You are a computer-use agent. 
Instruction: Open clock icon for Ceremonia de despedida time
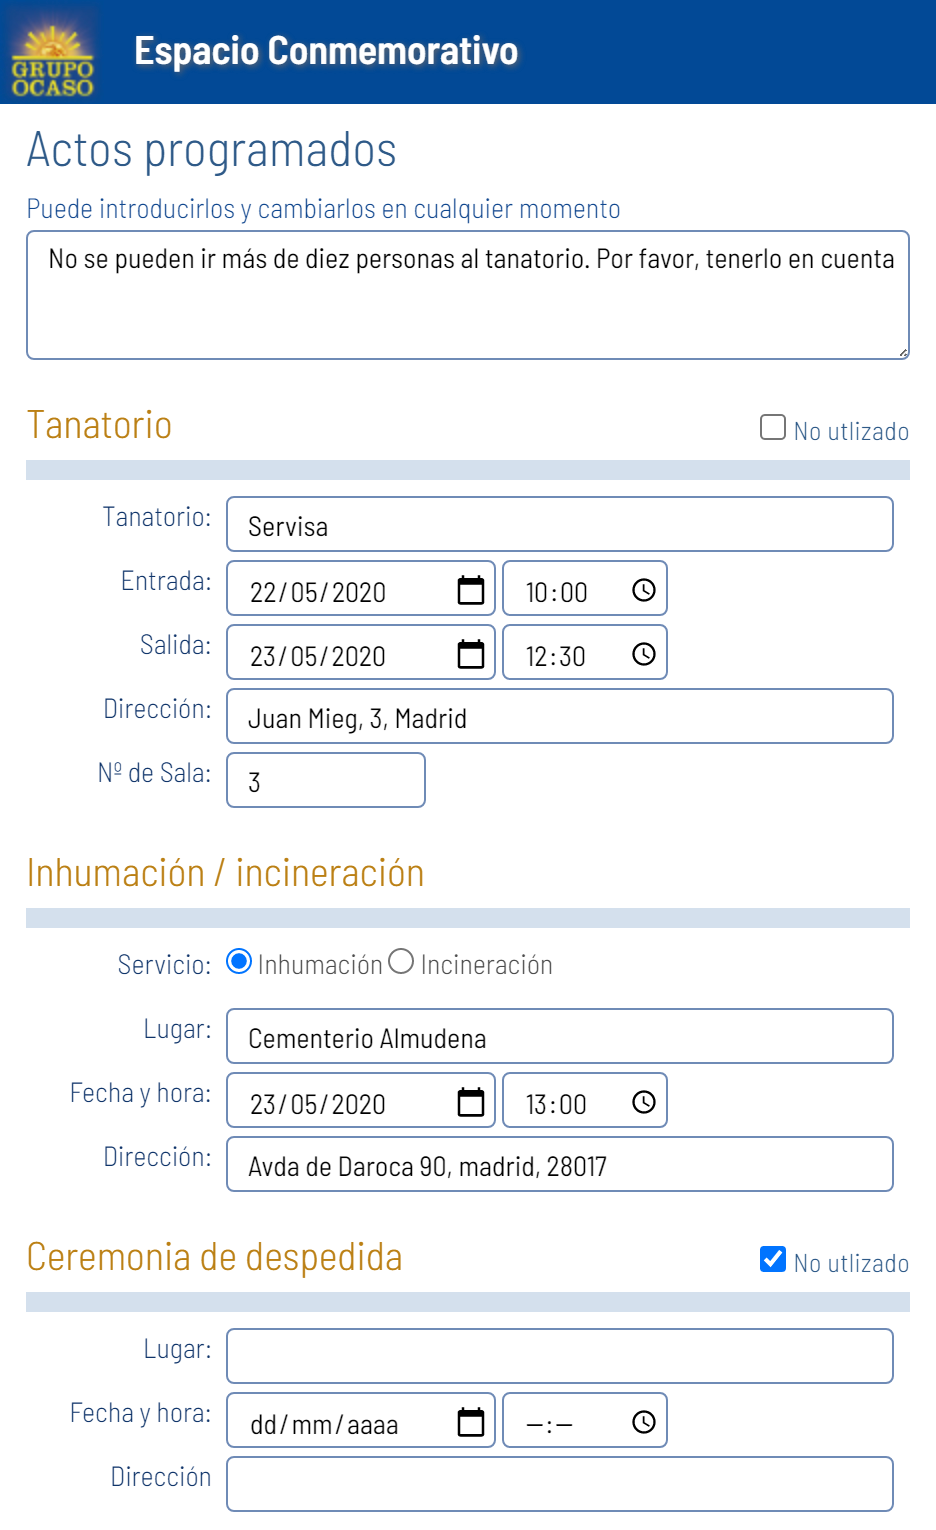[x=644, y=1422]
